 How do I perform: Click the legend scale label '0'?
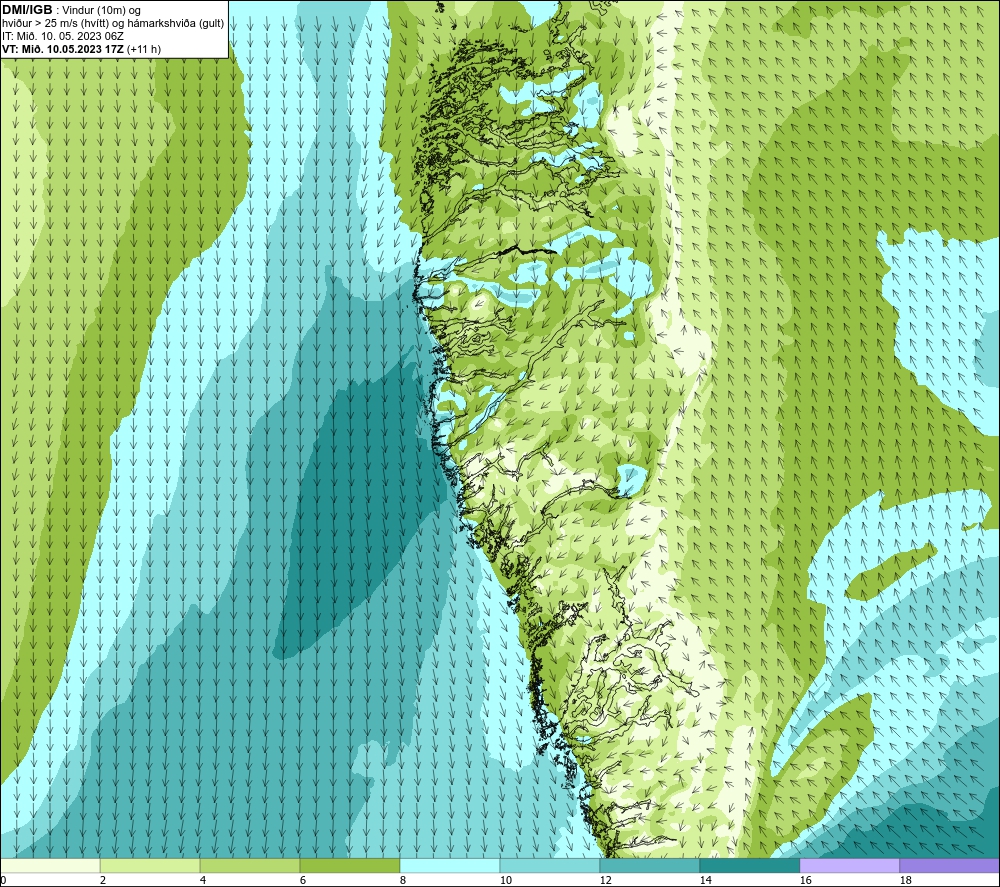(x=4, y=880)
